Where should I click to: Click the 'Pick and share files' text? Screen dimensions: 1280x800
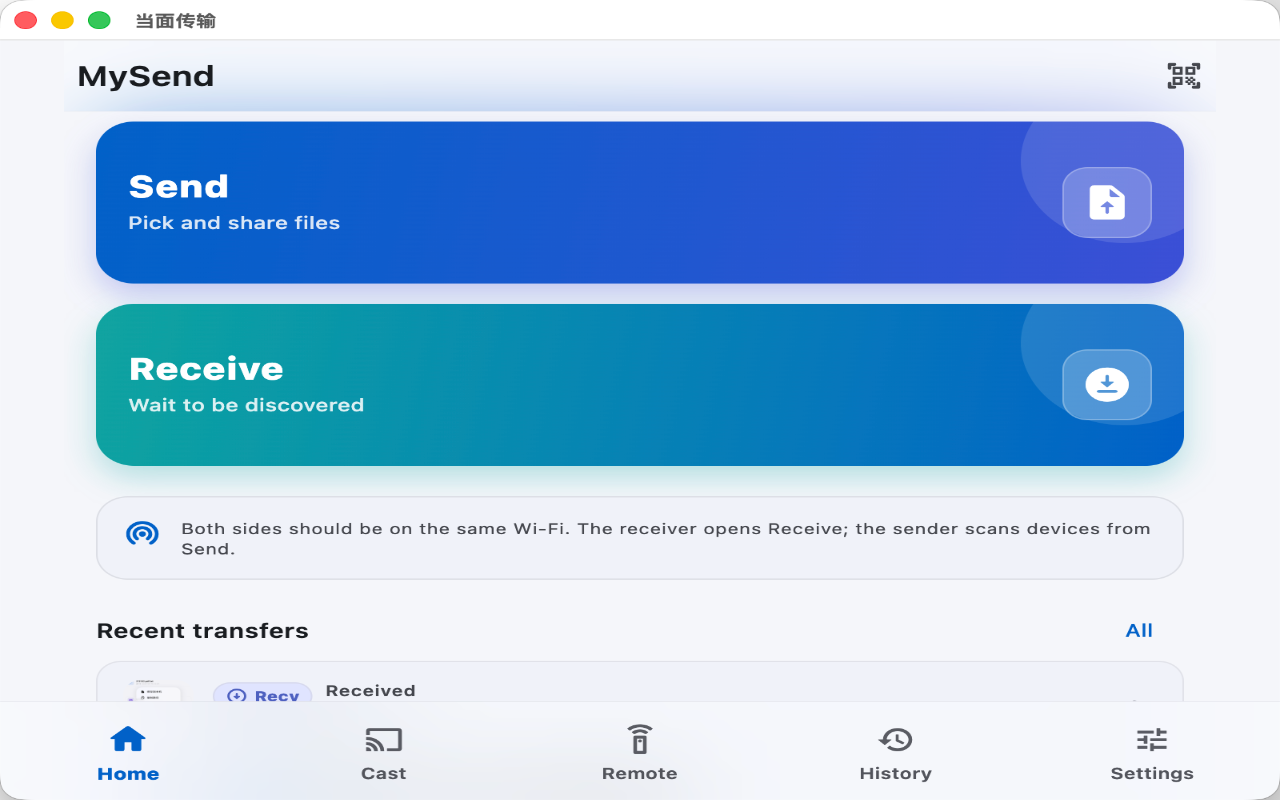tap(234, 223)
